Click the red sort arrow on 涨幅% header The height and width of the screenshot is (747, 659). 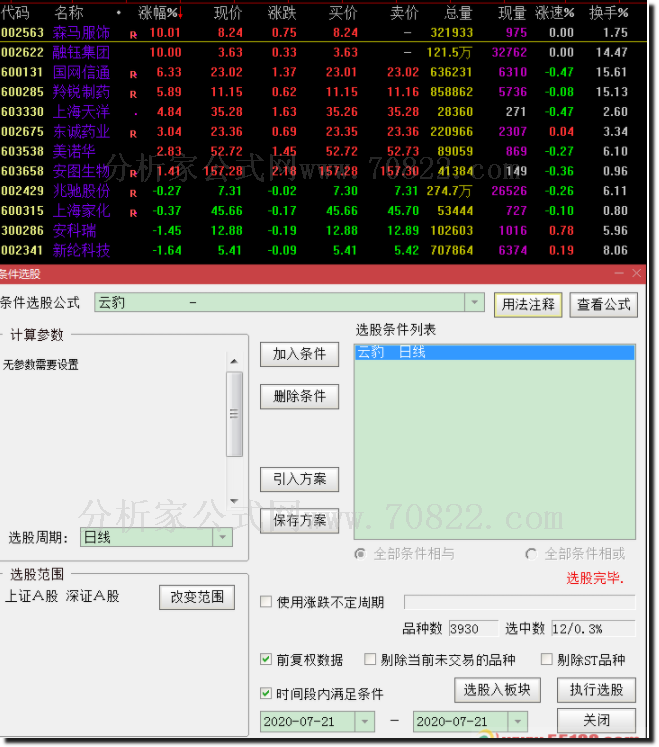pyautogui.click(x=180, y=13)
